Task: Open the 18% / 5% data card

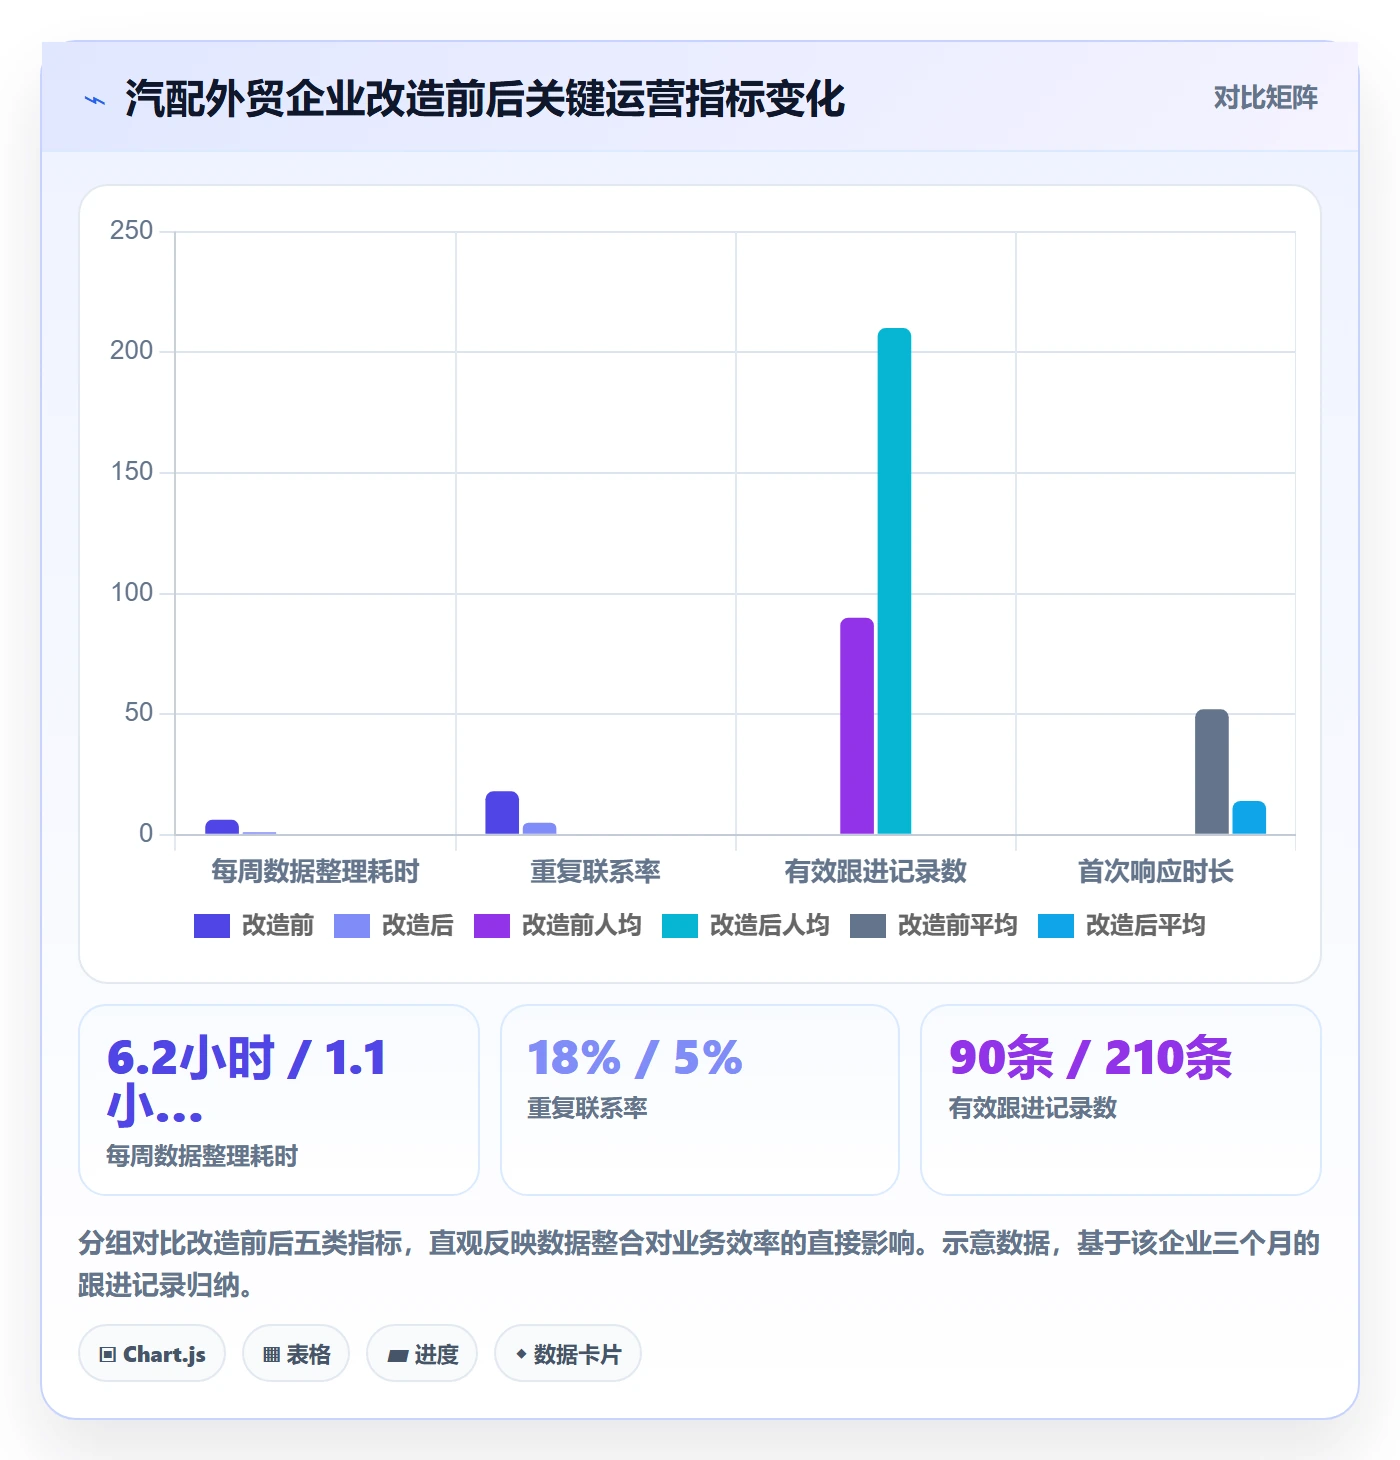Action: (x=700, y=1100)
